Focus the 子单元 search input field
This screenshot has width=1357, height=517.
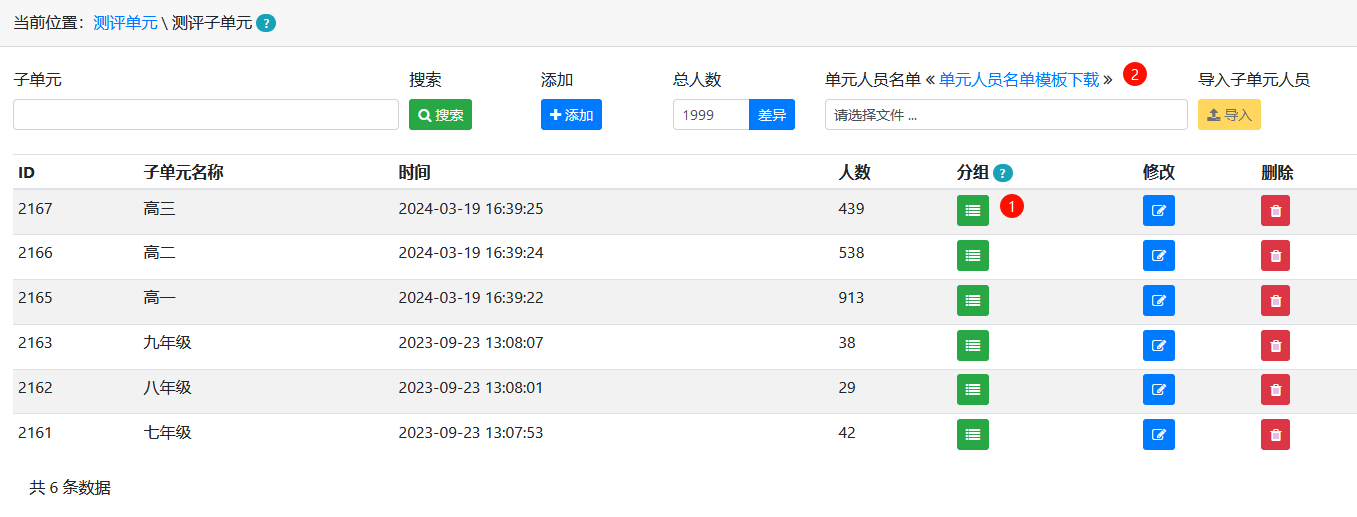206,115
